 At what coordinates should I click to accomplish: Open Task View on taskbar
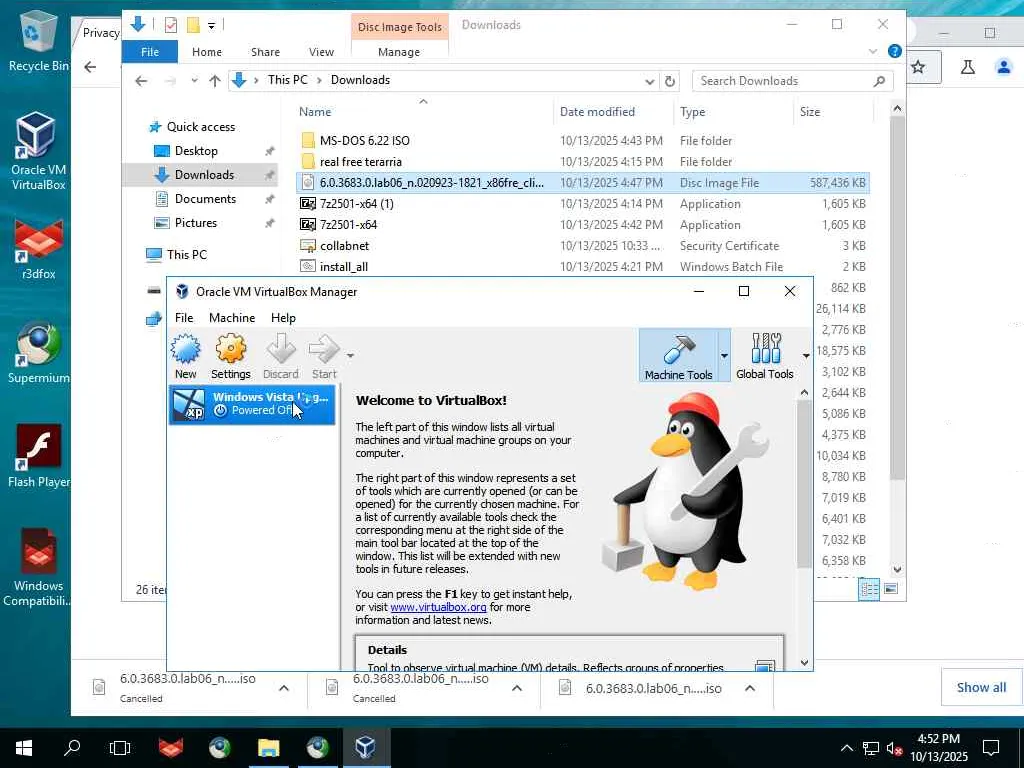(120, 747)
